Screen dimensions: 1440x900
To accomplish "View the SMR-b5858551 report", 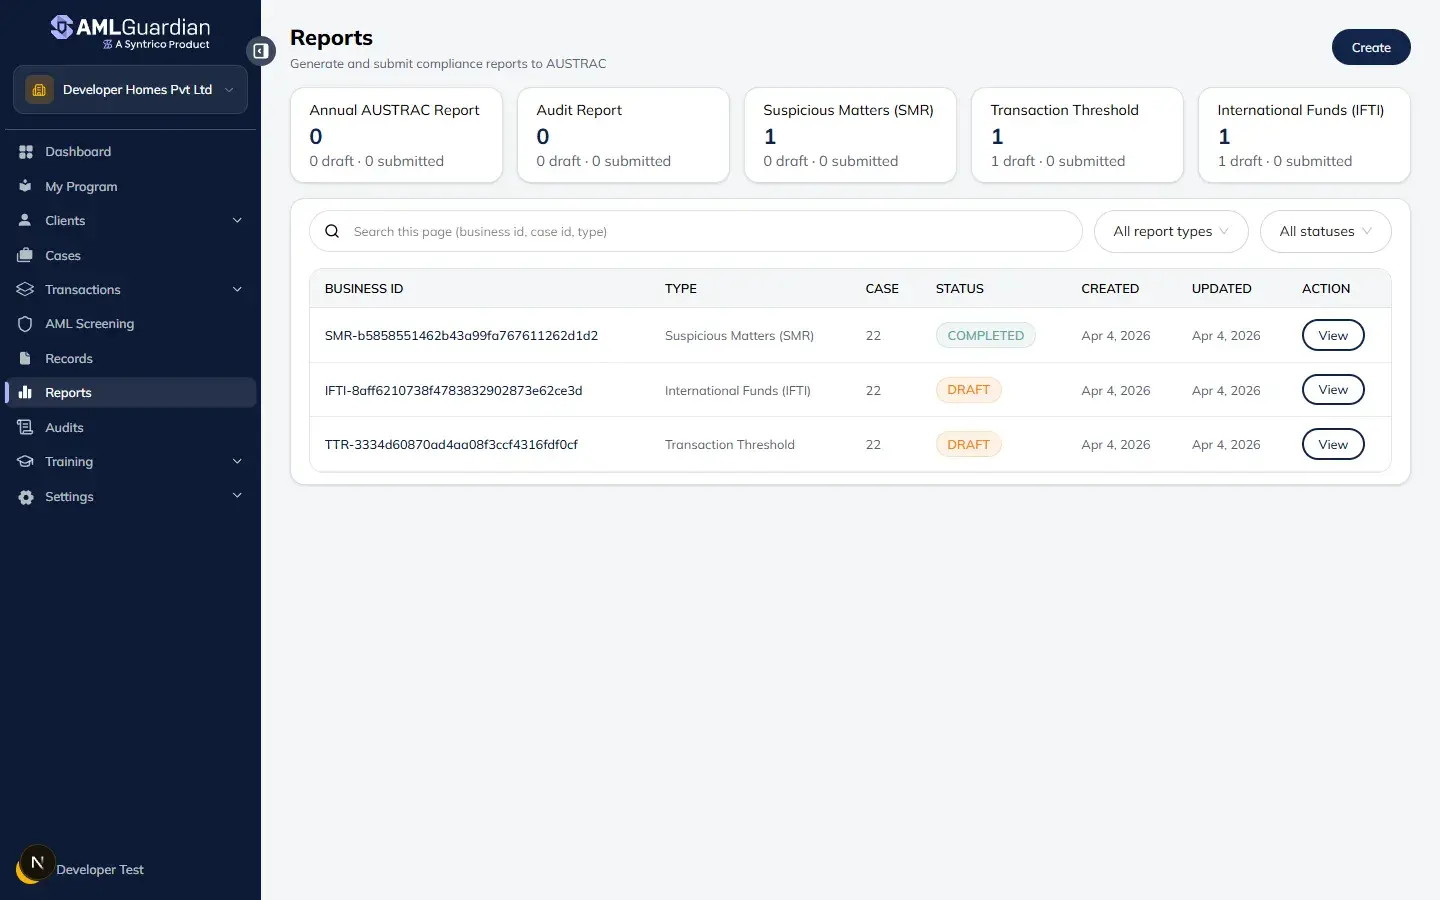I will pos(1333,335).
